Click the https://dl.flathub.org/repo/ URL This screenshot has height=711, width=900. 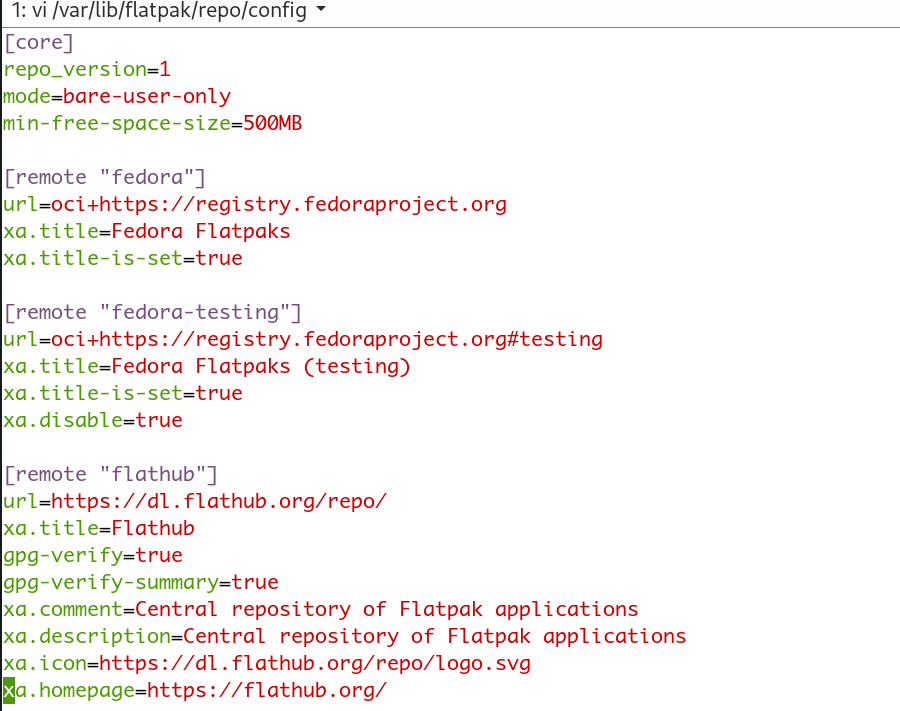tap(219, 502)
